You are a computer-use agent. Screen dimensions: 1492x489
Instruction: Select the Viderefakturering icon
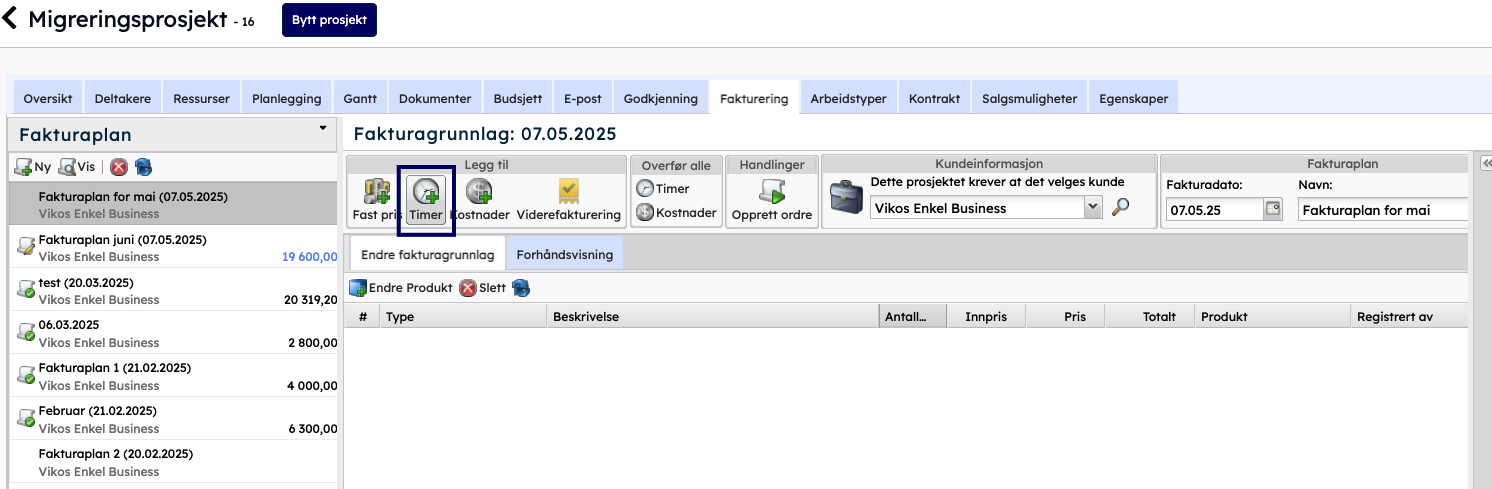(568, 191)
